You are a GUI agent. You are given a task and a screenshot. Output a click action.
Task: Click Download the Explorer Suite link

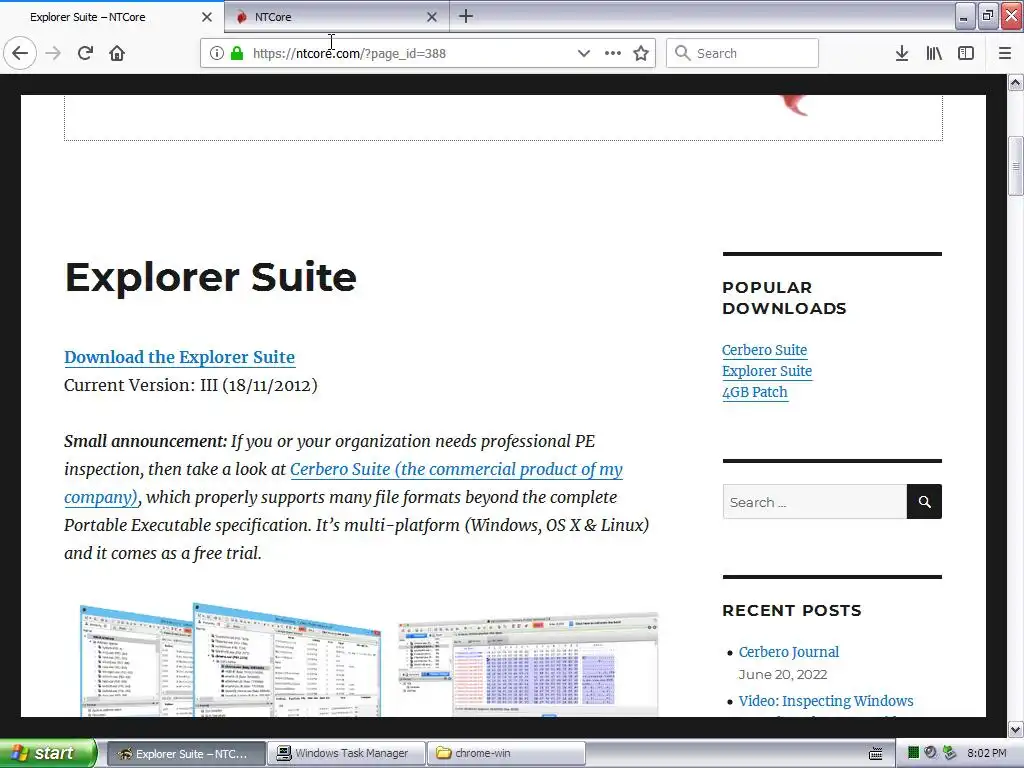click(180, 357)
